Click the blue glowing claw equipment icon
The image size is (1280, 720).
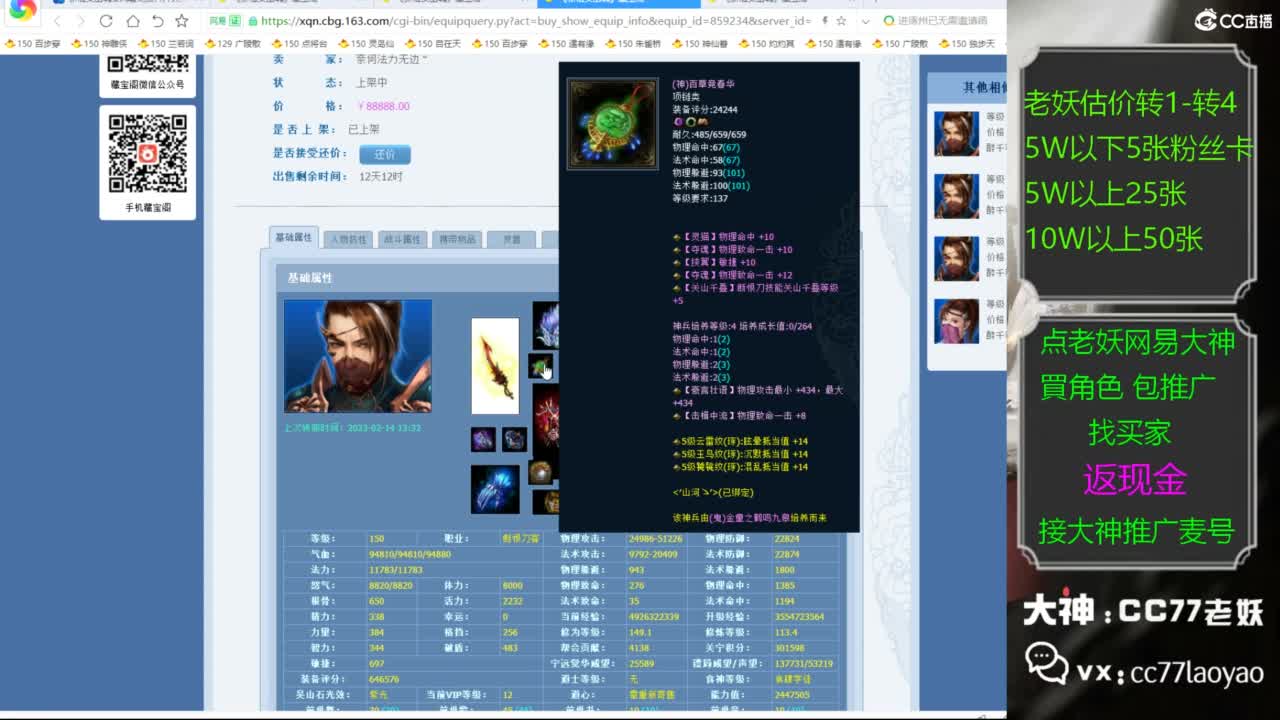(x=495, y=490)
